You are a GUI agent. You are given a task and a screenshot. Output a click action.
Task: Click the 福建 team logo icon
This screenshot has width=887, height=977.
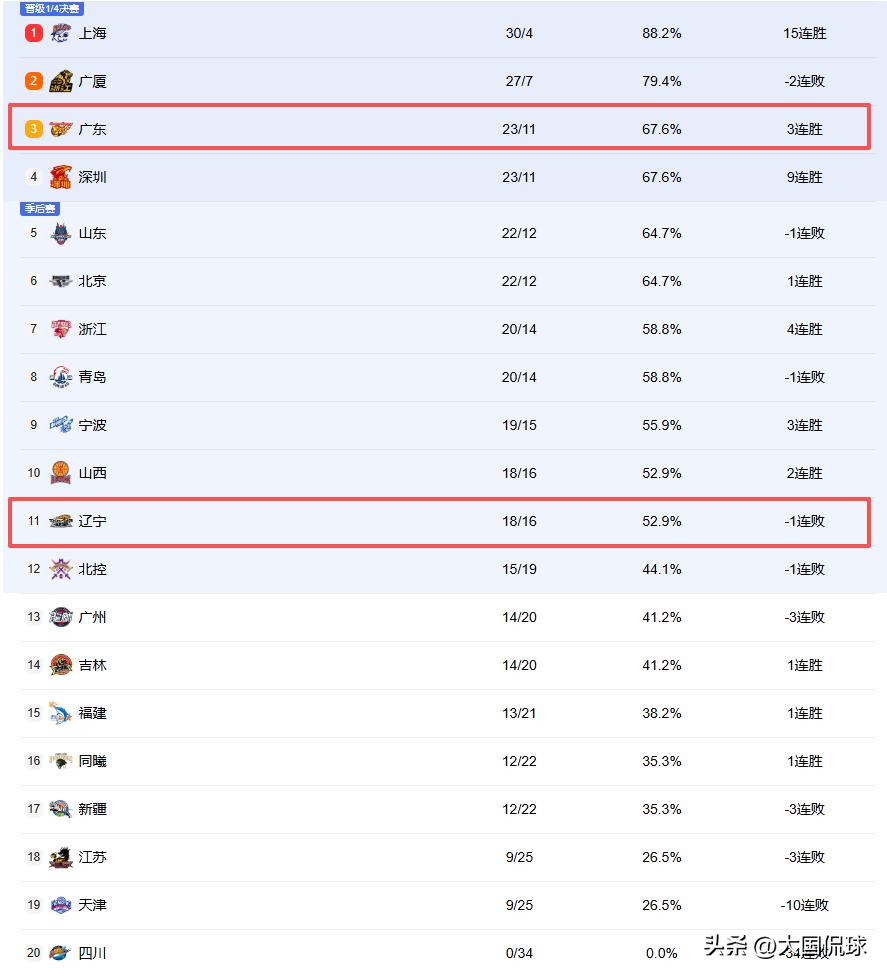tap(60, 713)
